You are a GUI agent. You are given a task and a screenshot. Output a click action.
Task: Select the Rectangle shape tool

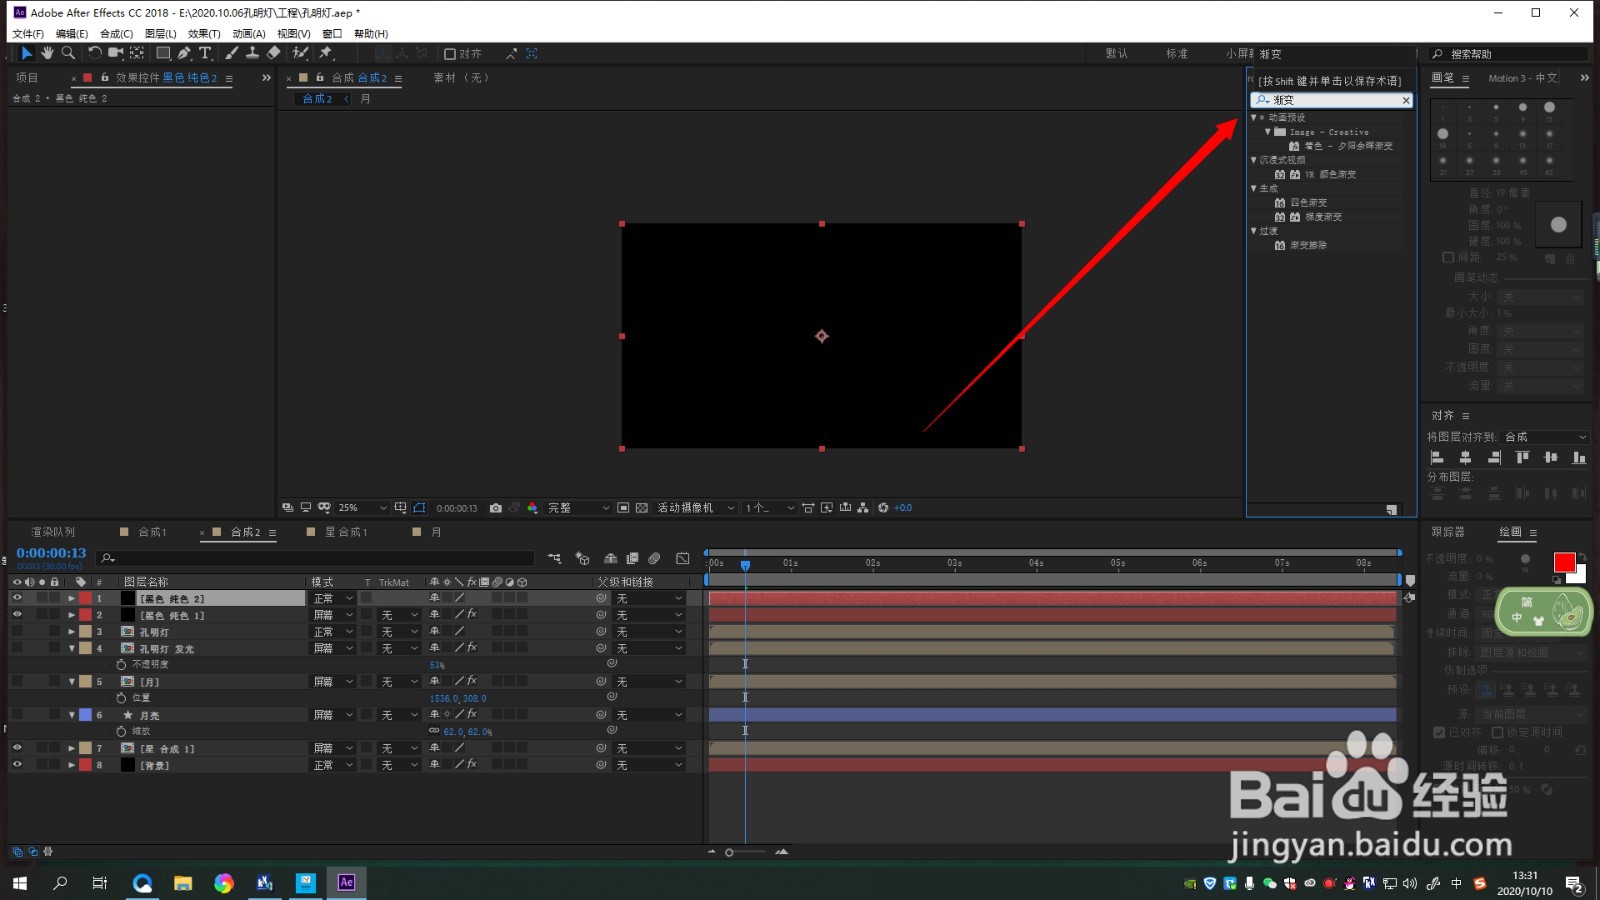[x=163, y=53]
